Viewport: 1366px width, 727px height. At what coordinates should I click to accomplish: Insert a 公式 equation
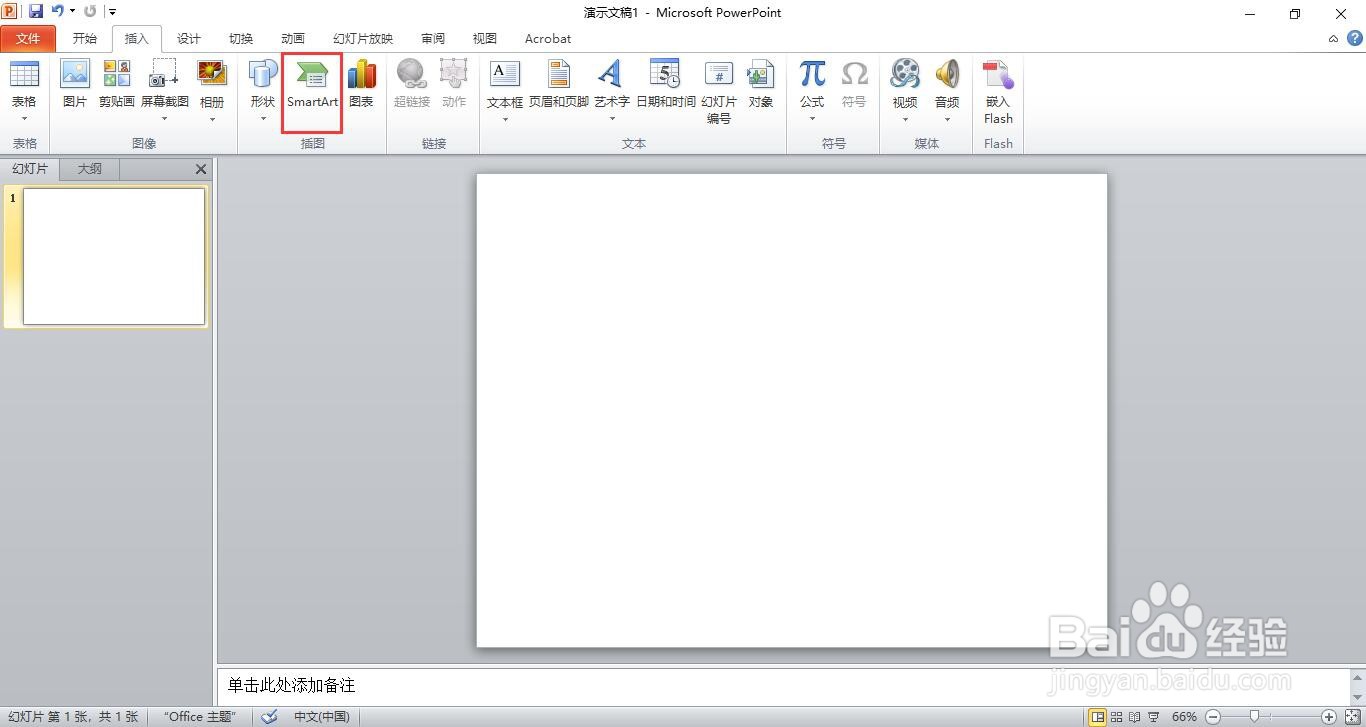(x=812, y=74)
